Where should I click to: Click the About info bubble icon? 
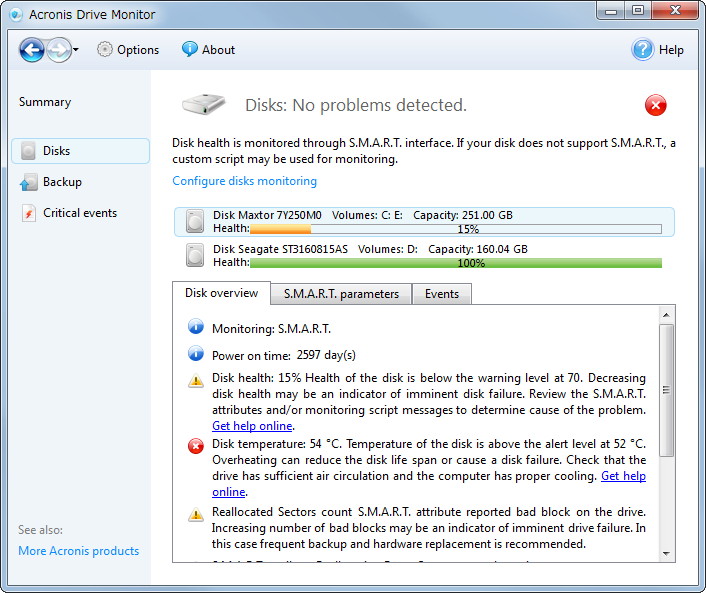[189, 49]
